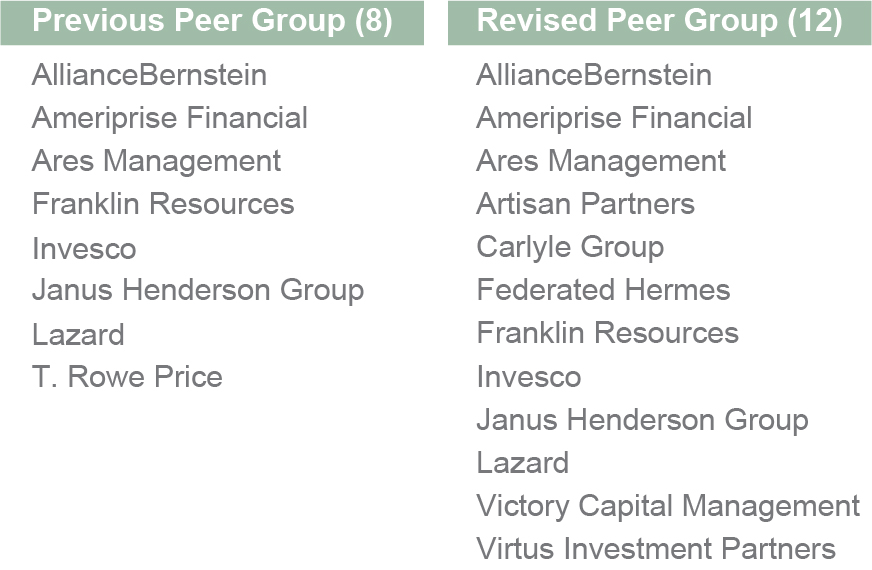Select Lazard in the Previous Peer Group list
This screenshot has width=872, height=570.
pos(78,334)
